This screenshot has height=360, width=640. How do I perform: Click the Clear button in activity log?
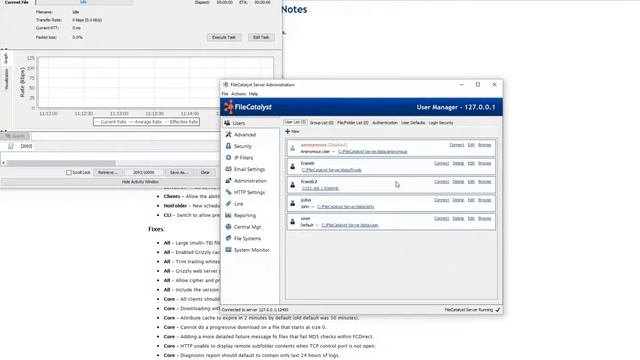tap(205, 172)
